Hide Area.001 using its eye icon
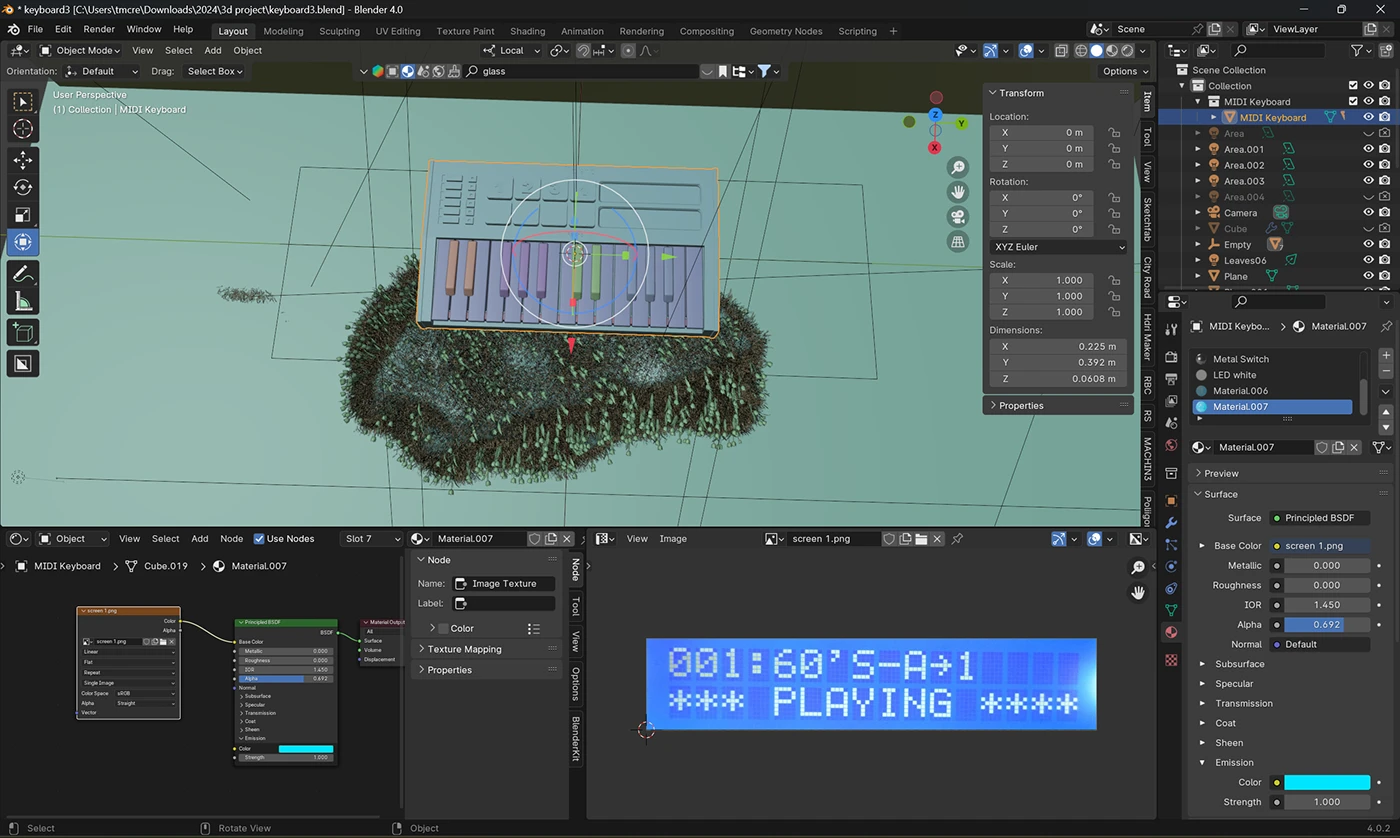 click(1368, 149)
